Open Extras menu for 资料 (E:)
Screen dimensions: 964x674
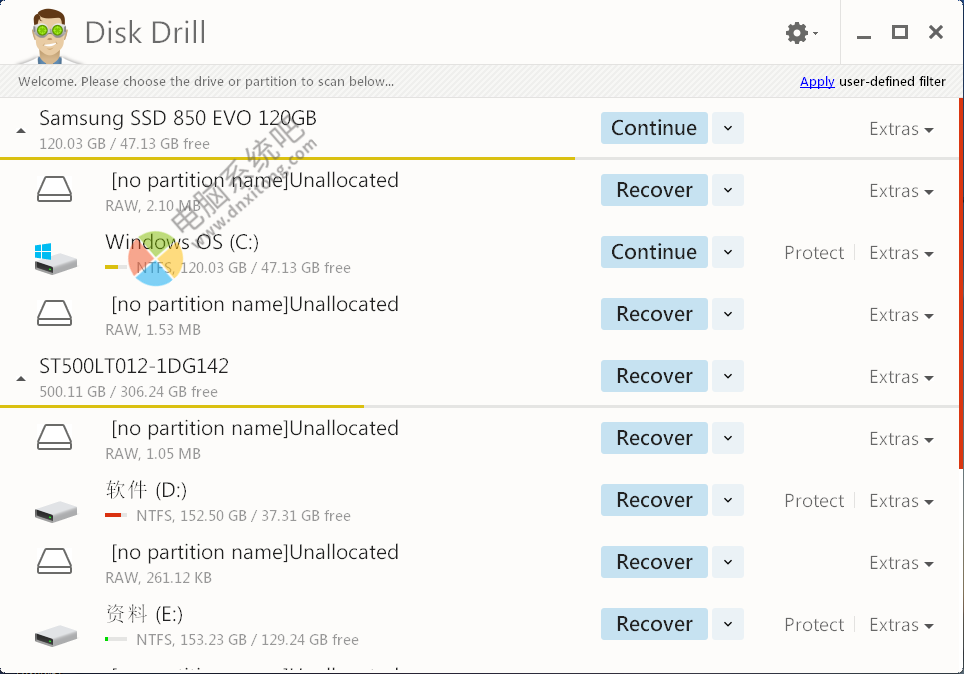point(901,625)
